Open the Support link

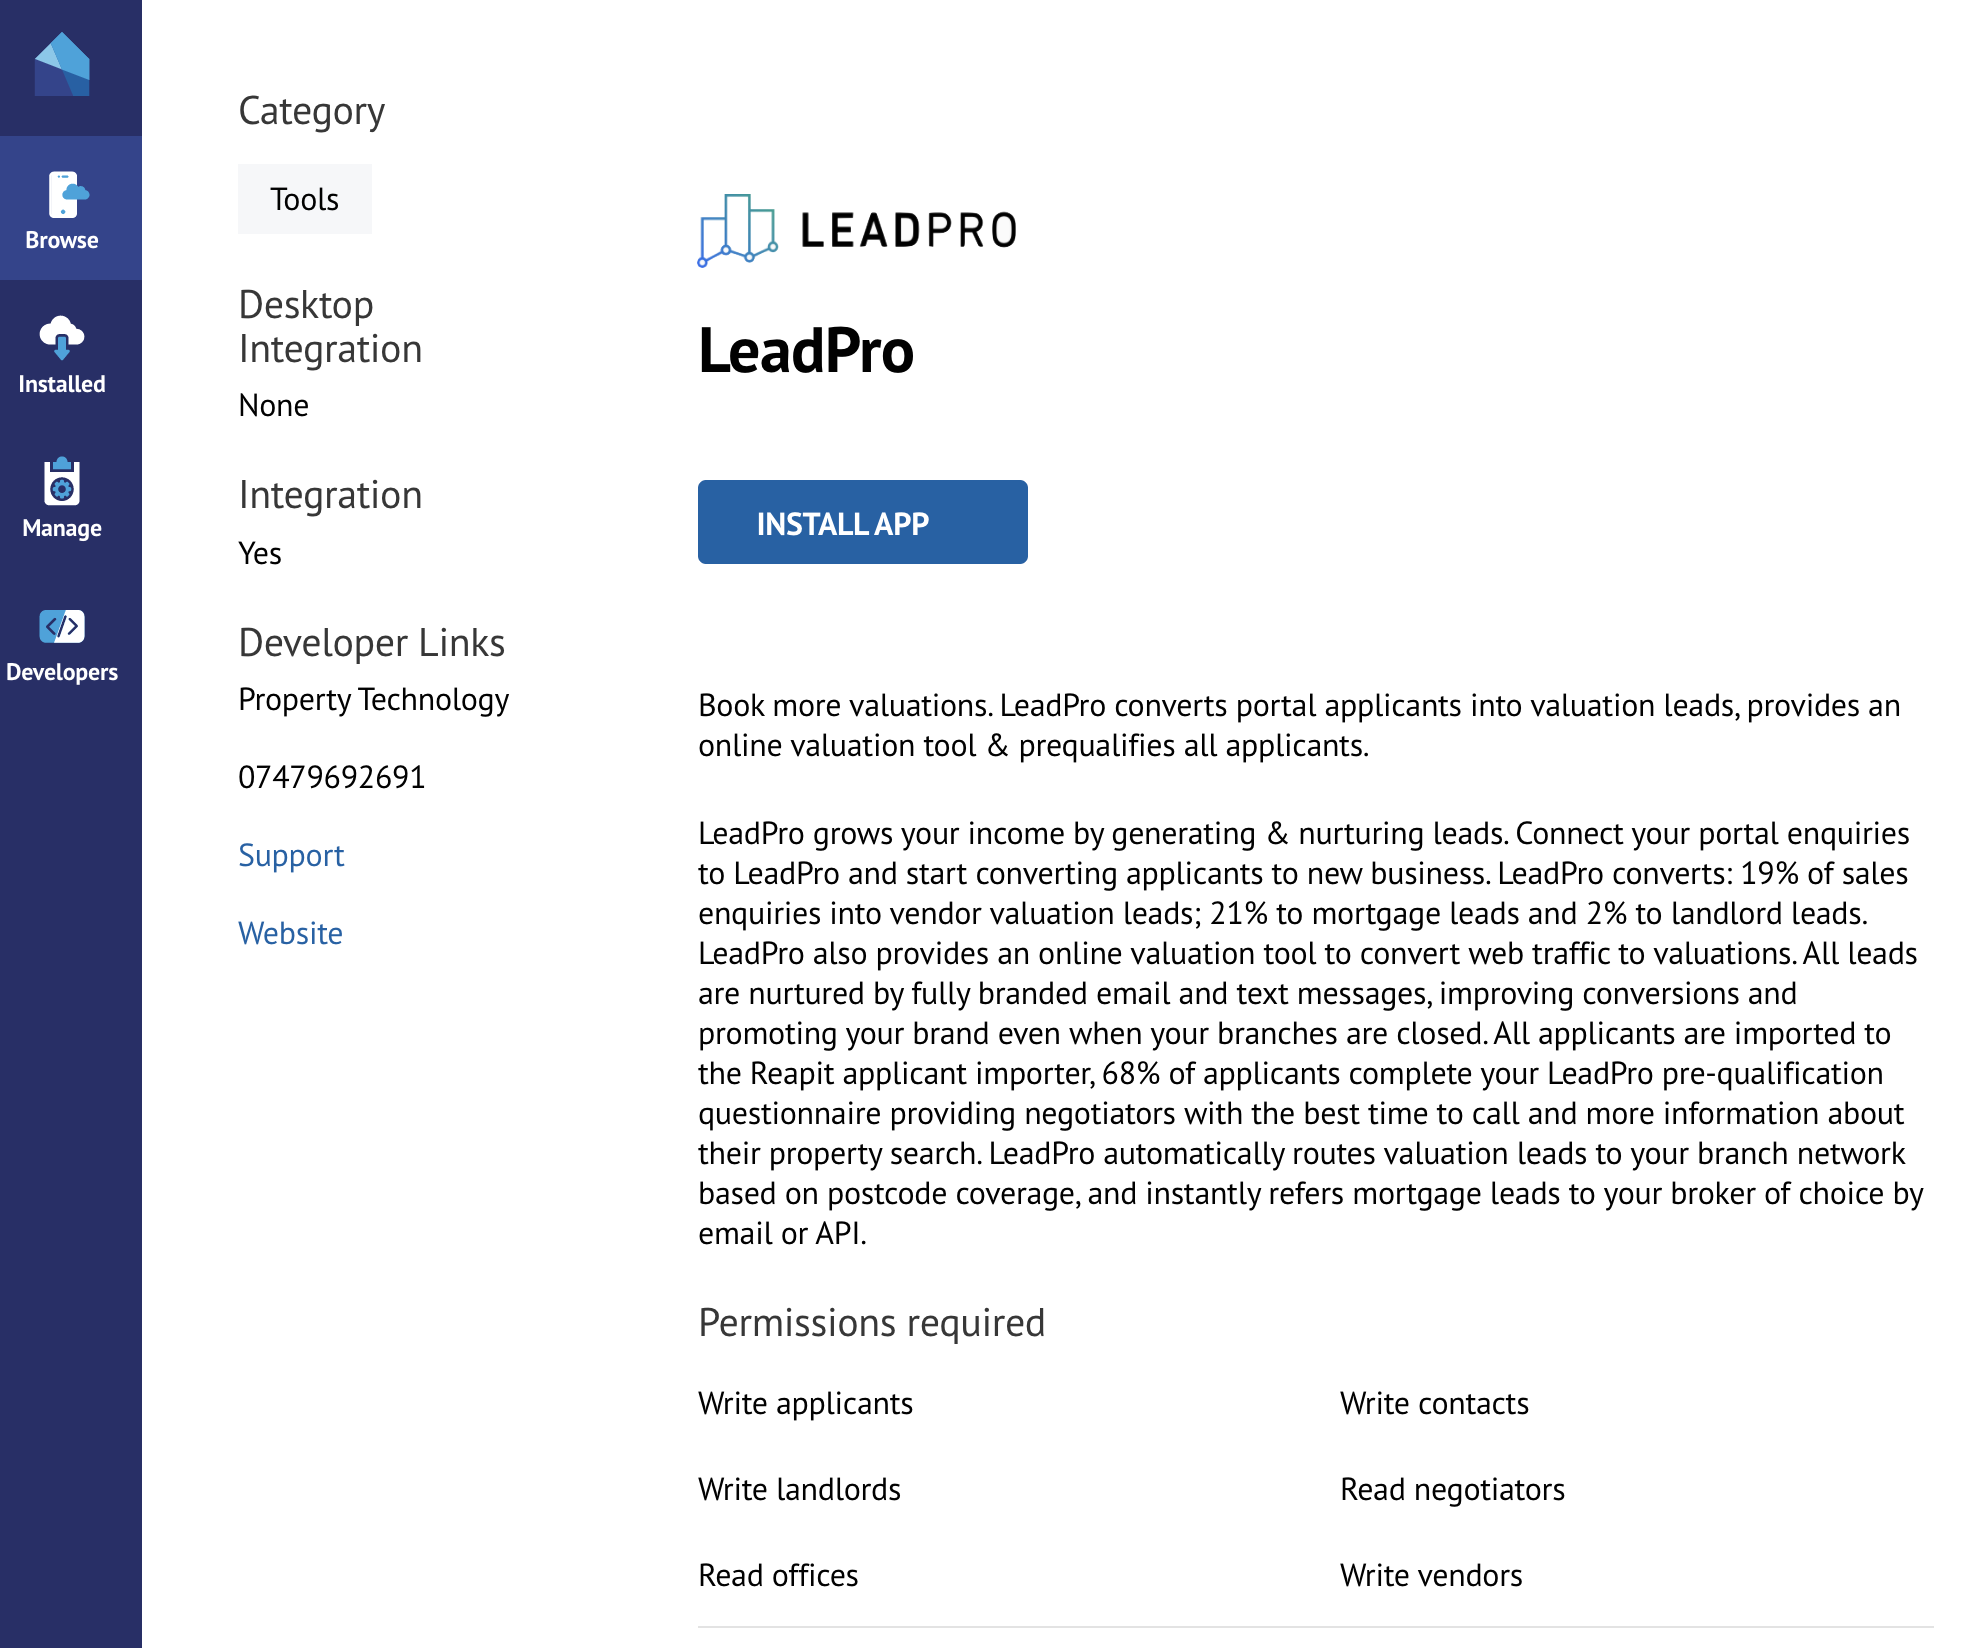[290, 855]
